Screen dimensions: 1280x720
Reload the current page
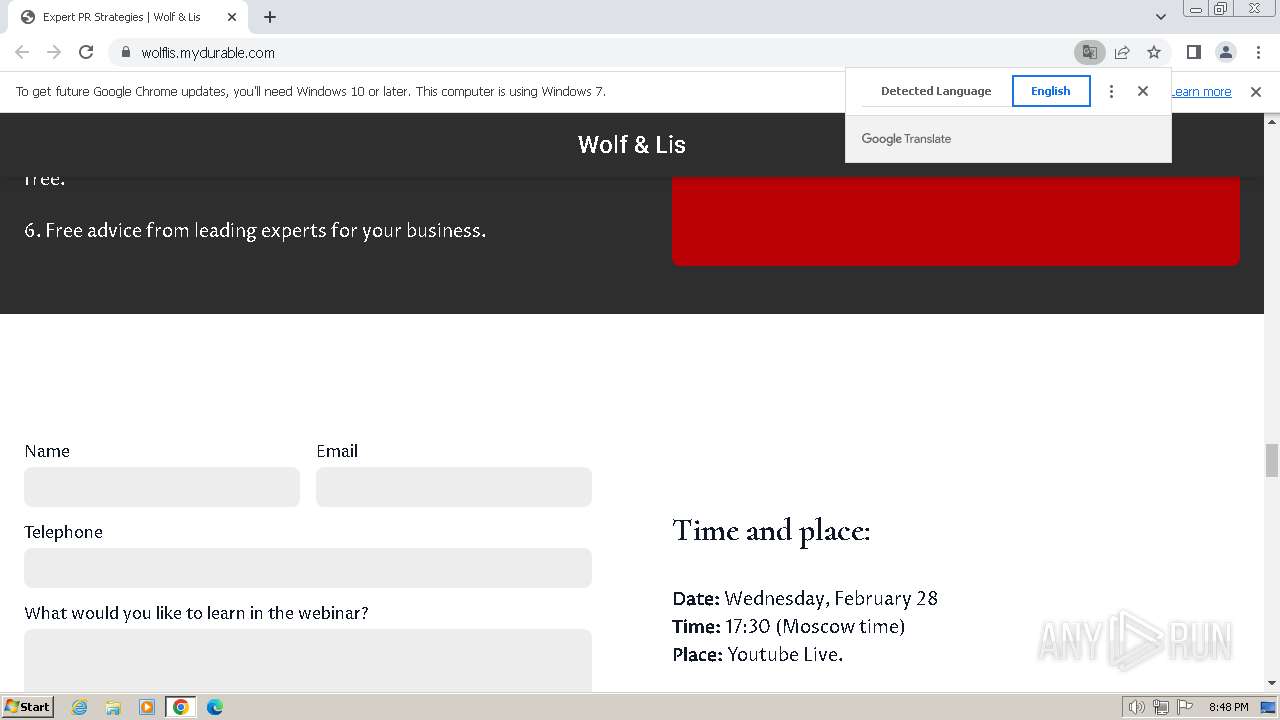tap(86, 52)
